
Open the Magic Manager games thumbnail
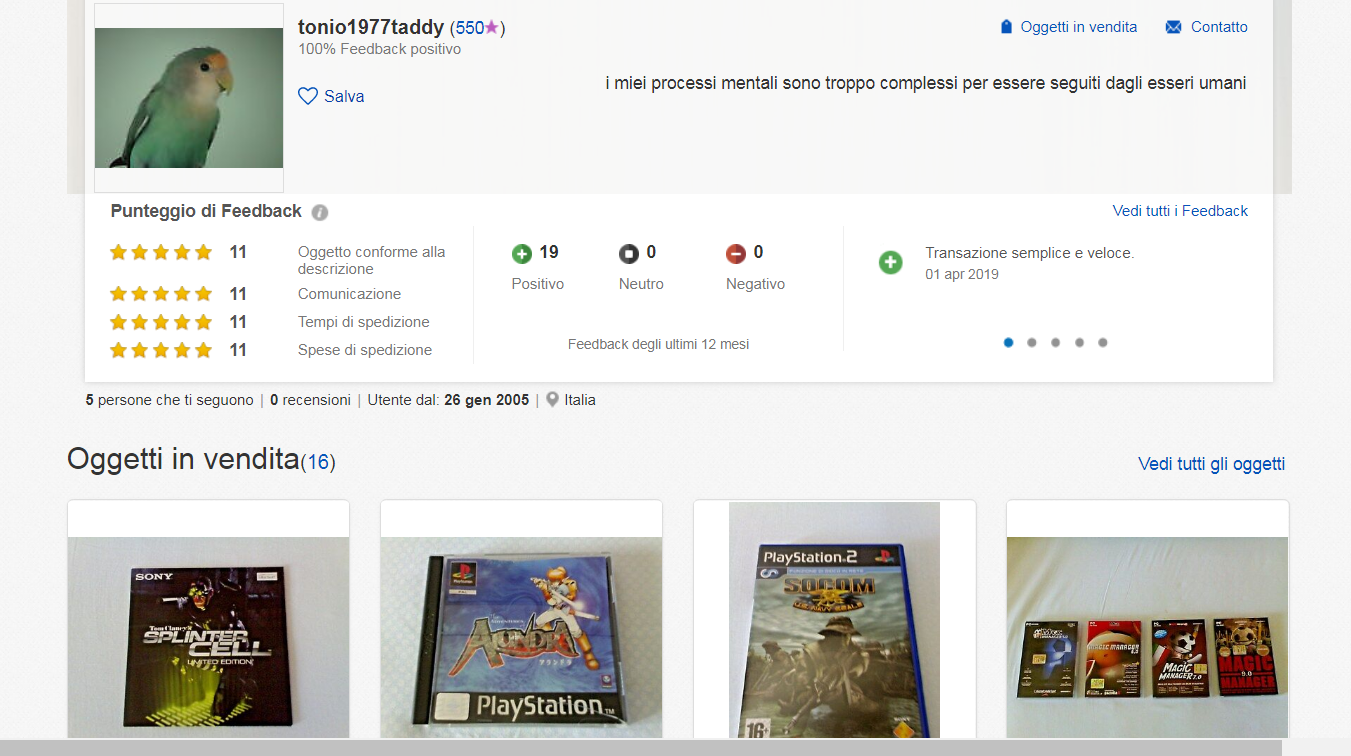pos(1147,637)
